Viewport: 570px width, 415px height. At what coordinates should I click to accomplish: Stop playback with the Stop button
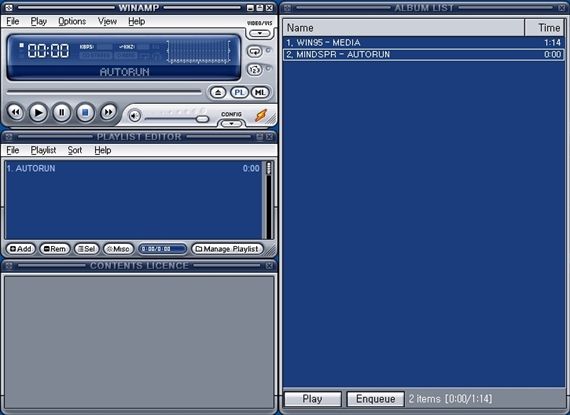click(x=85, y=113)
